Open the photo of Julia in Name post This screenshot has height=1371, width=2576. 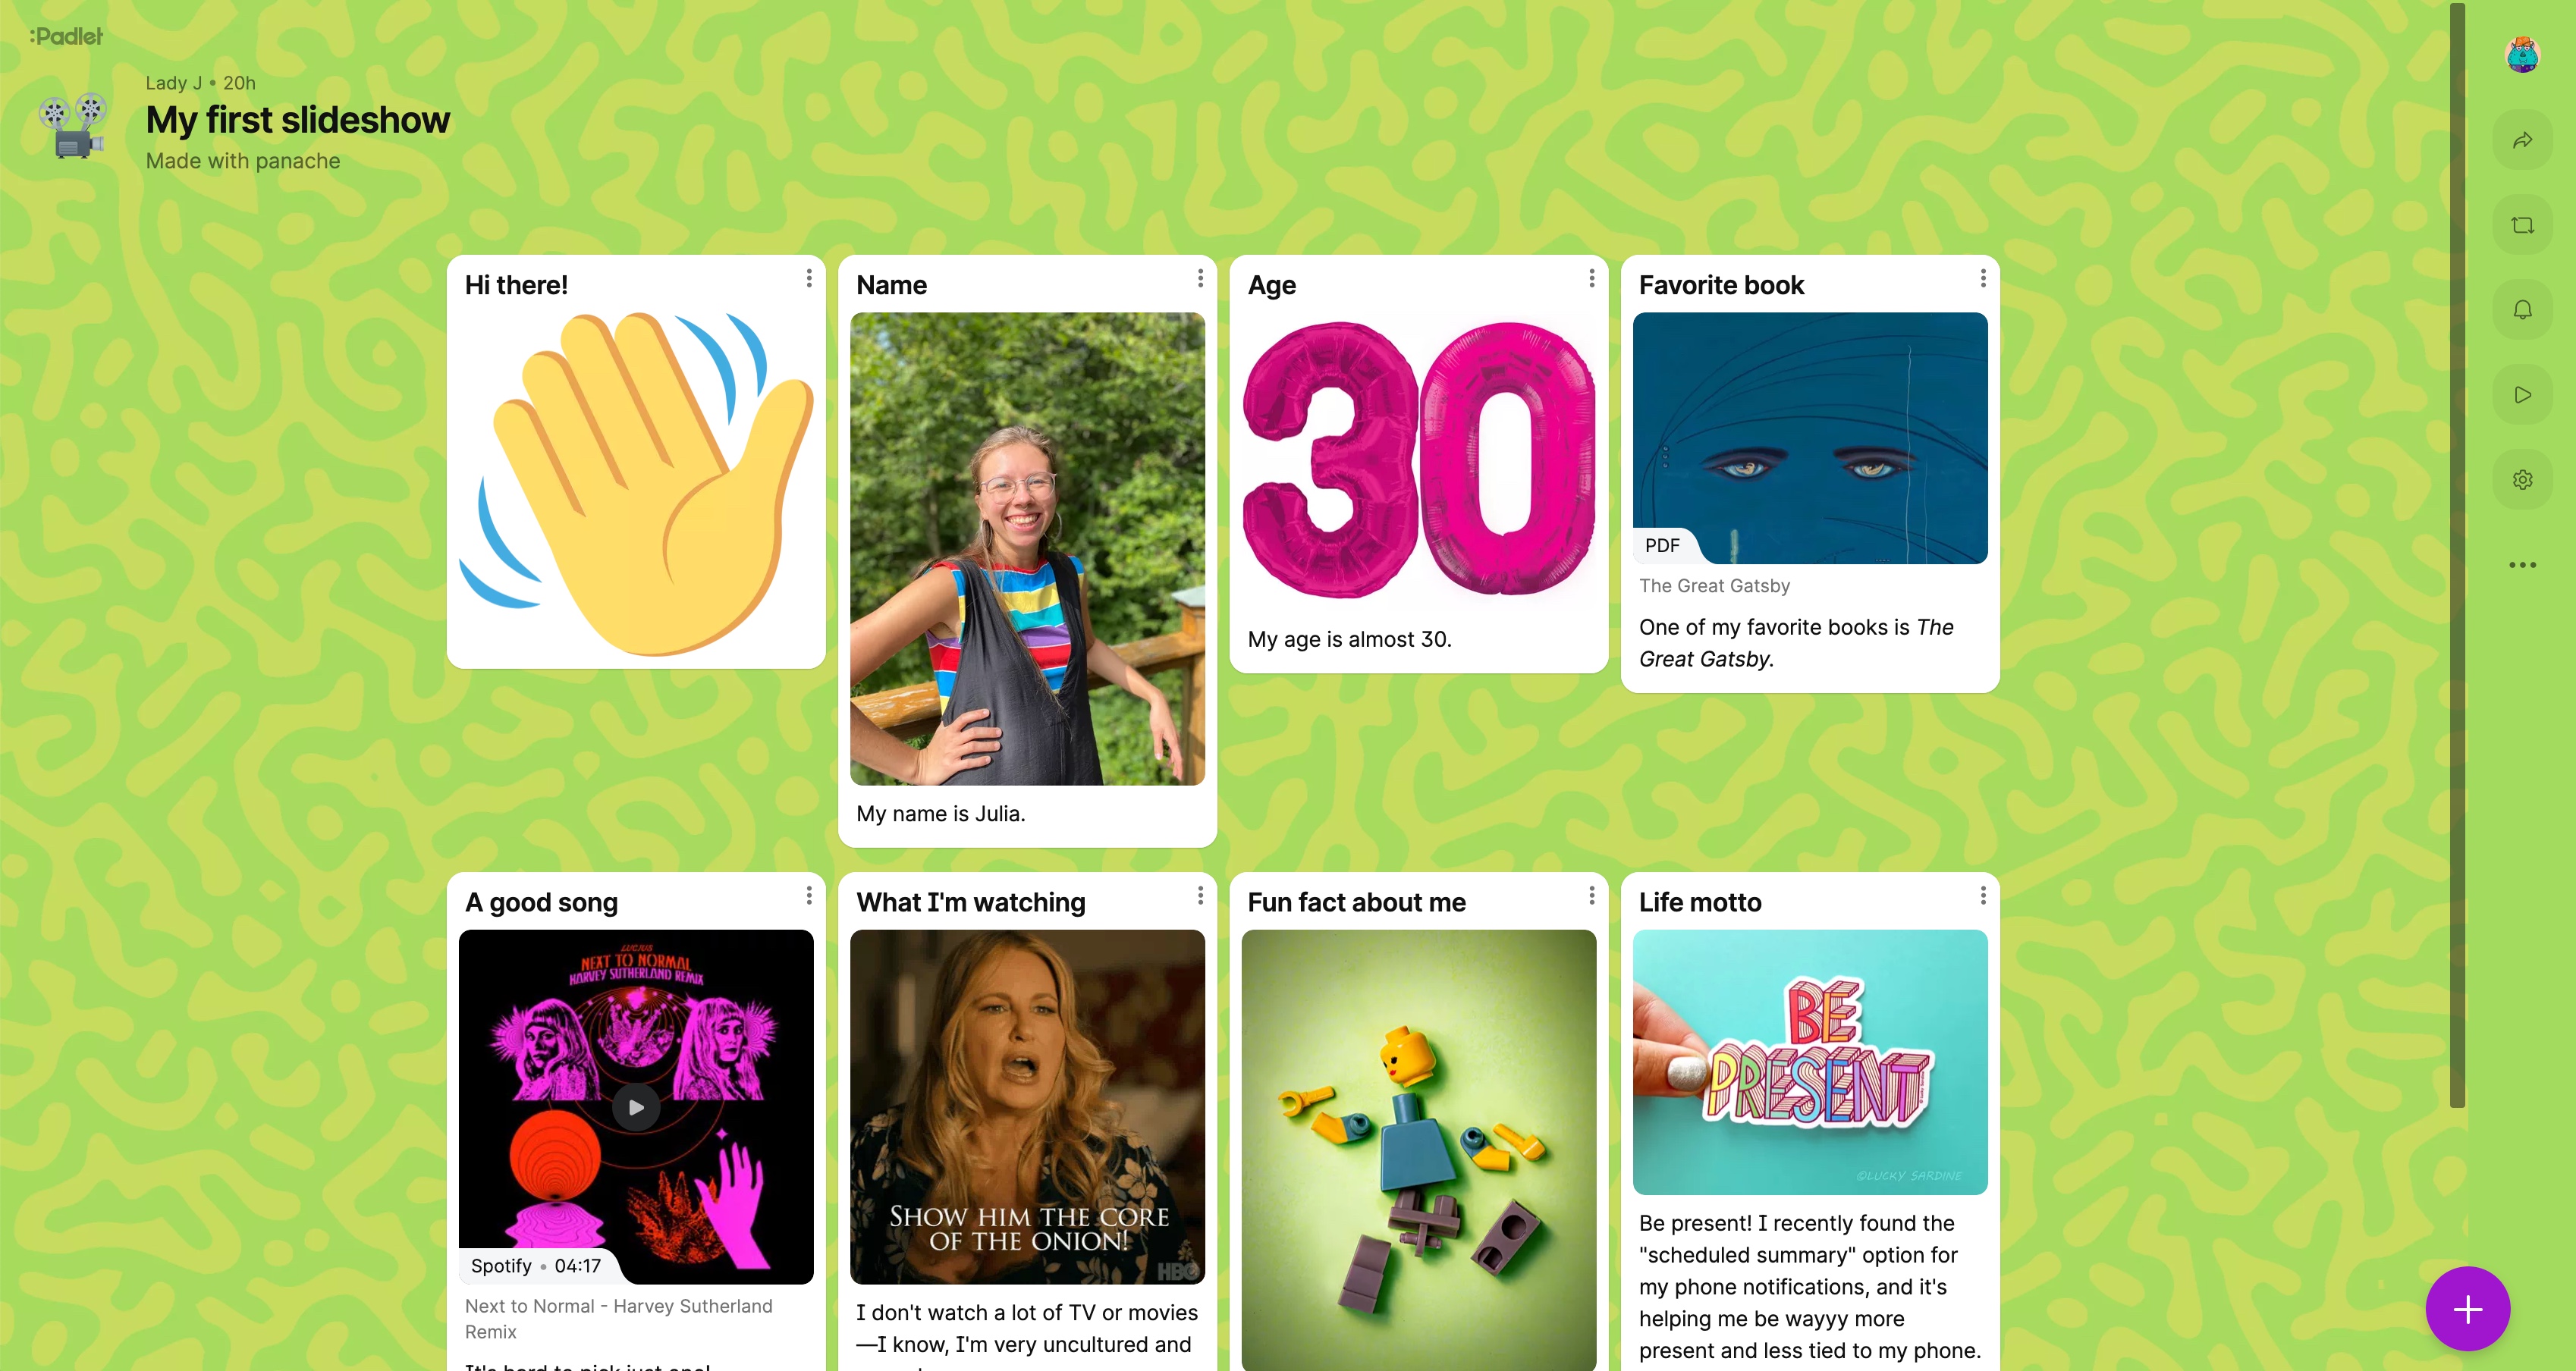(x=1027, y=549)
